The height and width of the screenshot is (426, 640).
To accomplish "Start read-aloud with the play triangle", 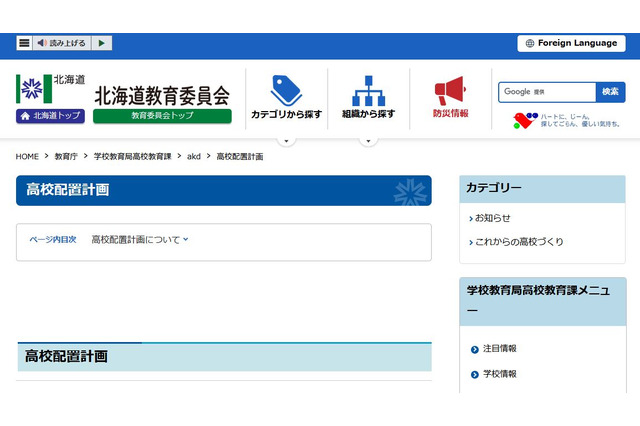I will 102,43.
